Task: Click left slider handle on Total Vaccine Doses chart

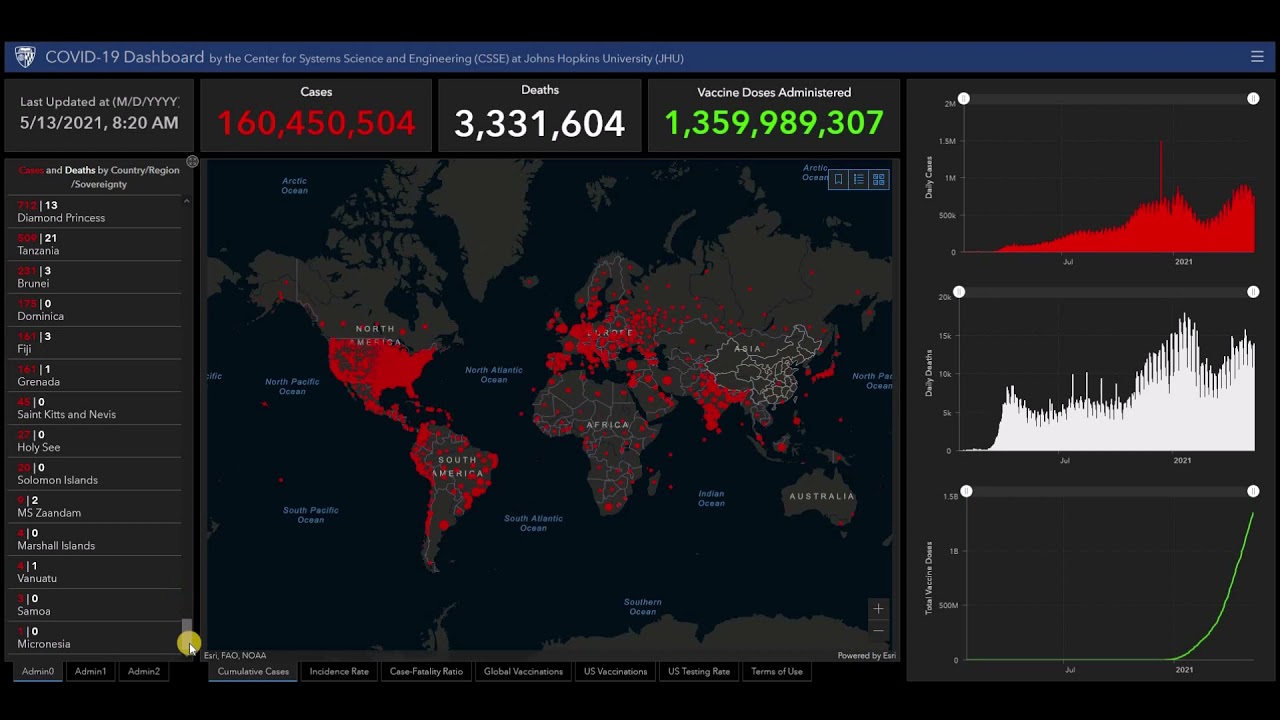Action: [966, 491]
